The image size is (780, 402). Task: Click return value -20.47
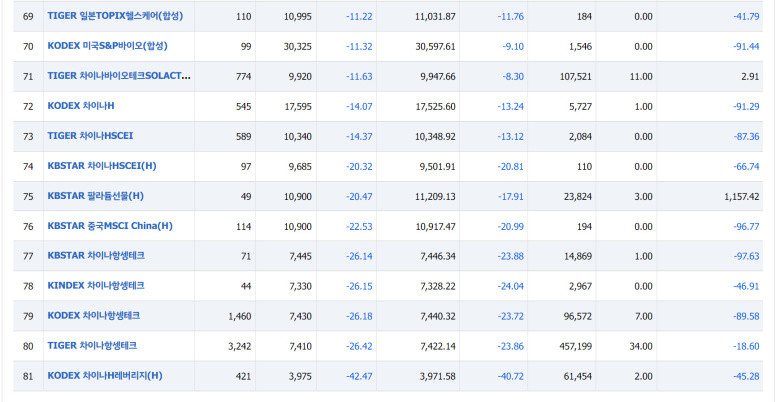click(x=359, y=197)
